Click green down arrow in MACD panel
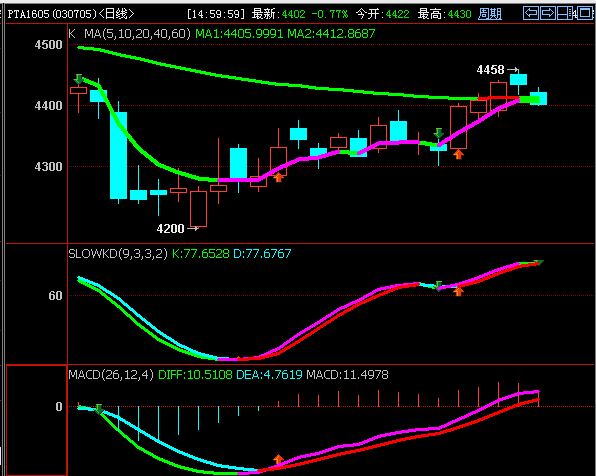Screen dimensions: 596x476 click(99, 409)
